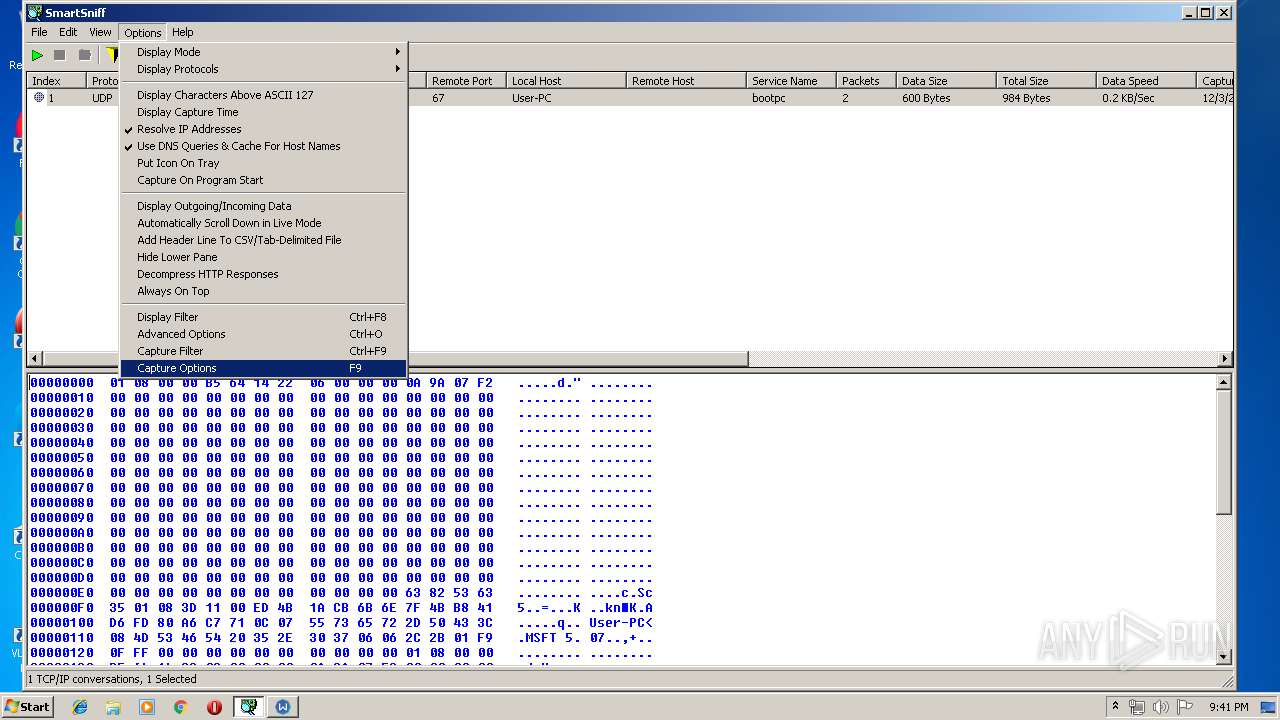Expand the Display Mode submenu

coord(263,52)
